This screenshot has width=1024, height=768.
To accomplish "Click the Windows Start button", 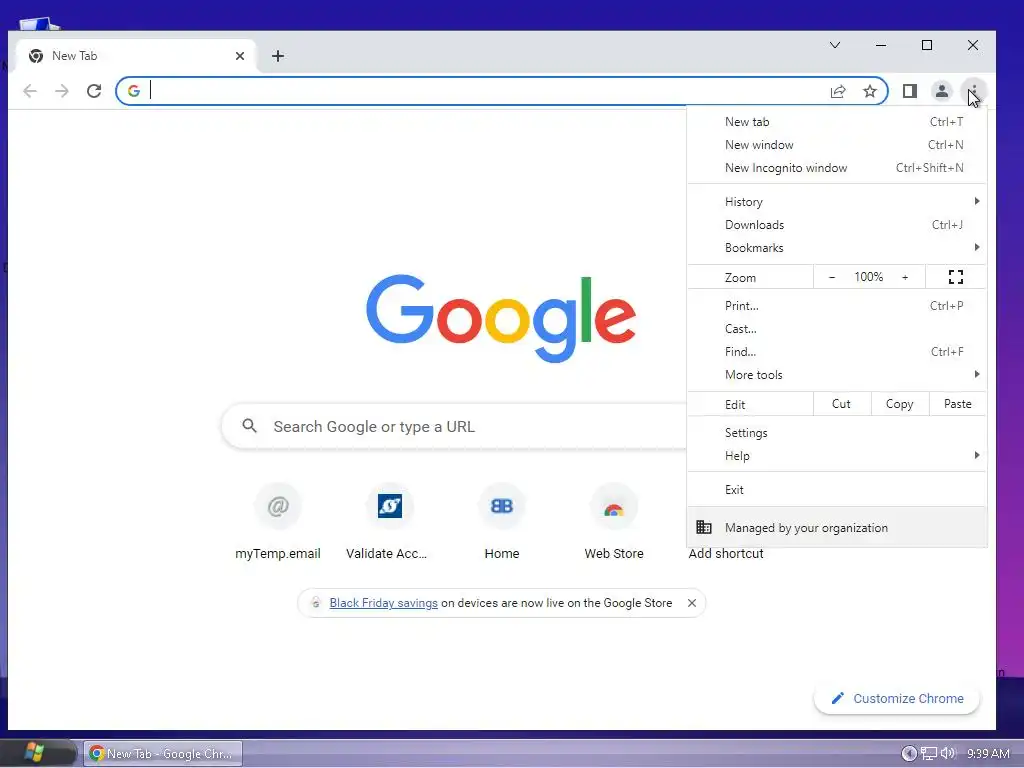I will point(34,753).
